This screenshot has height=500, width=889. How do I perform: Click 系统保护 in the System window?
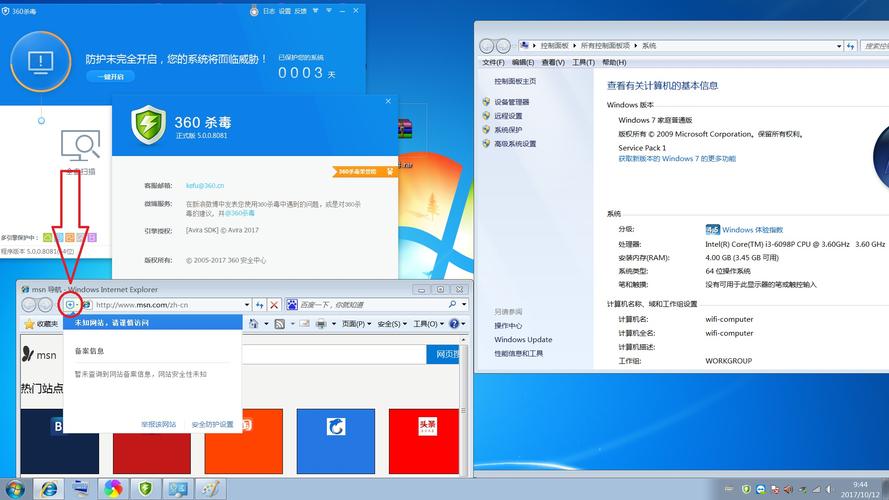pos(508,130)
